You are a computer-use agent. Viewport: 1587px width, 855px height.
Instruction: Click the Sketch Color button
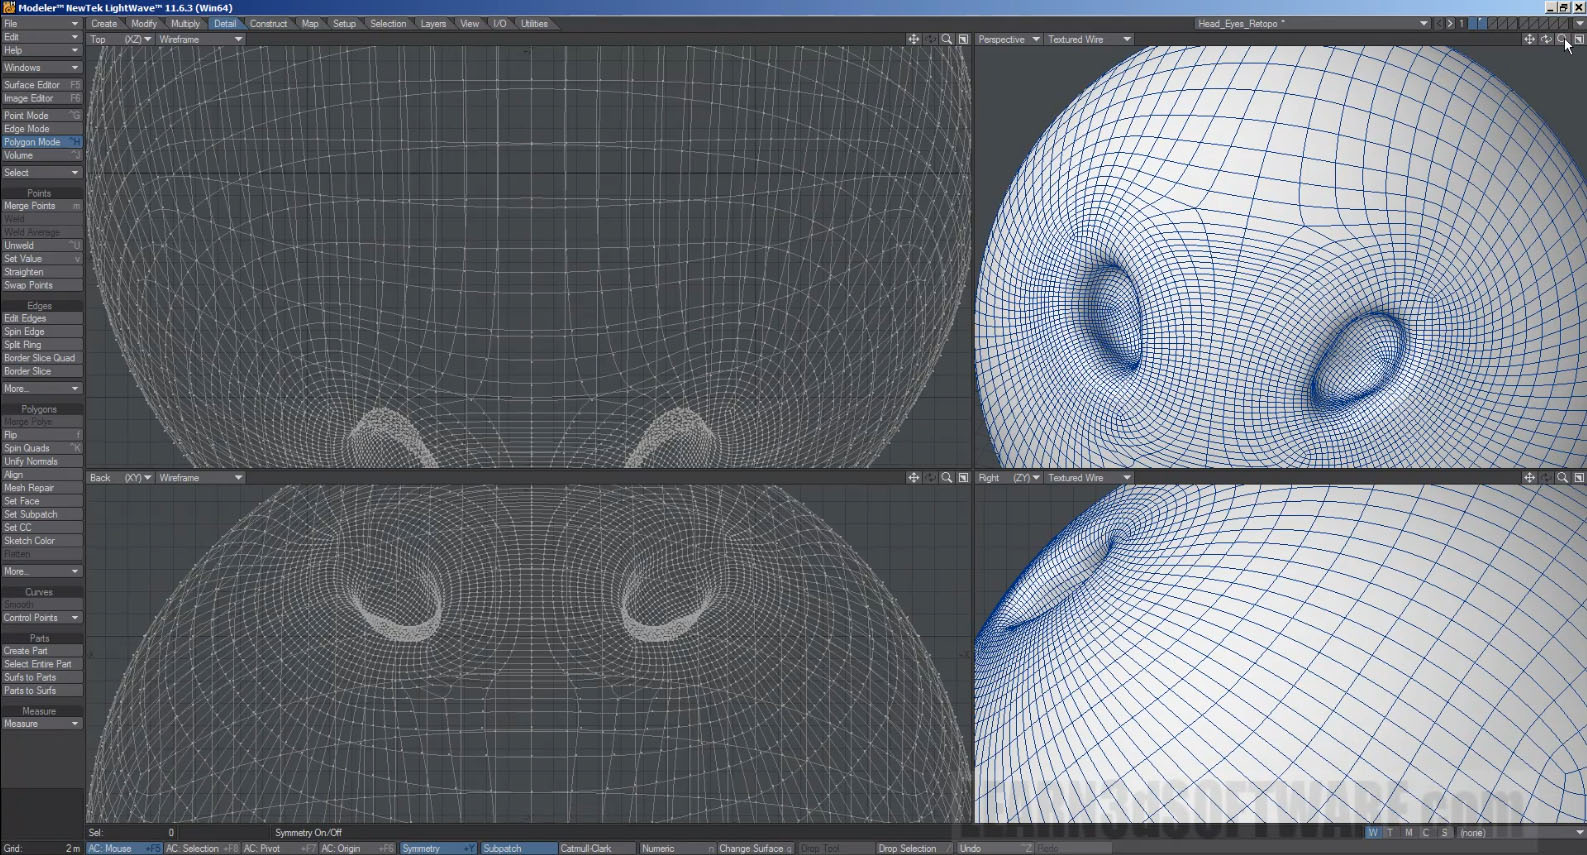coord(42,541)
